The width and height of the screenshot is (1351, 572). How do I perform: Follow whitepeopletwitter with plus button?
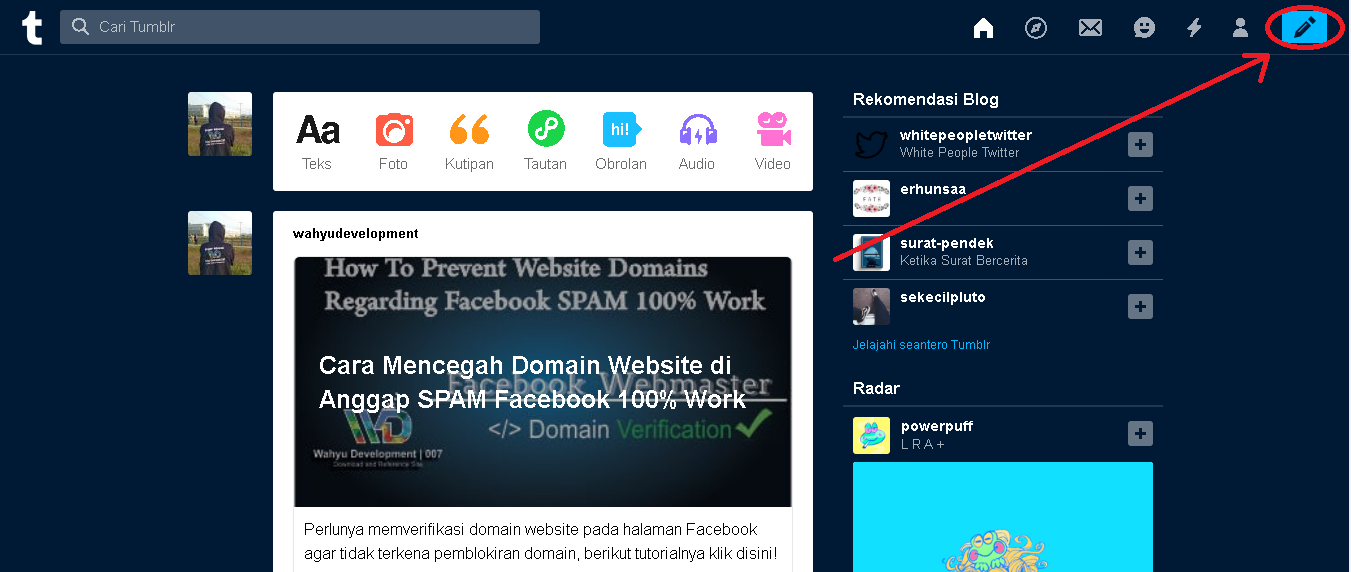pyautogui.click(x=1140, y=145)
